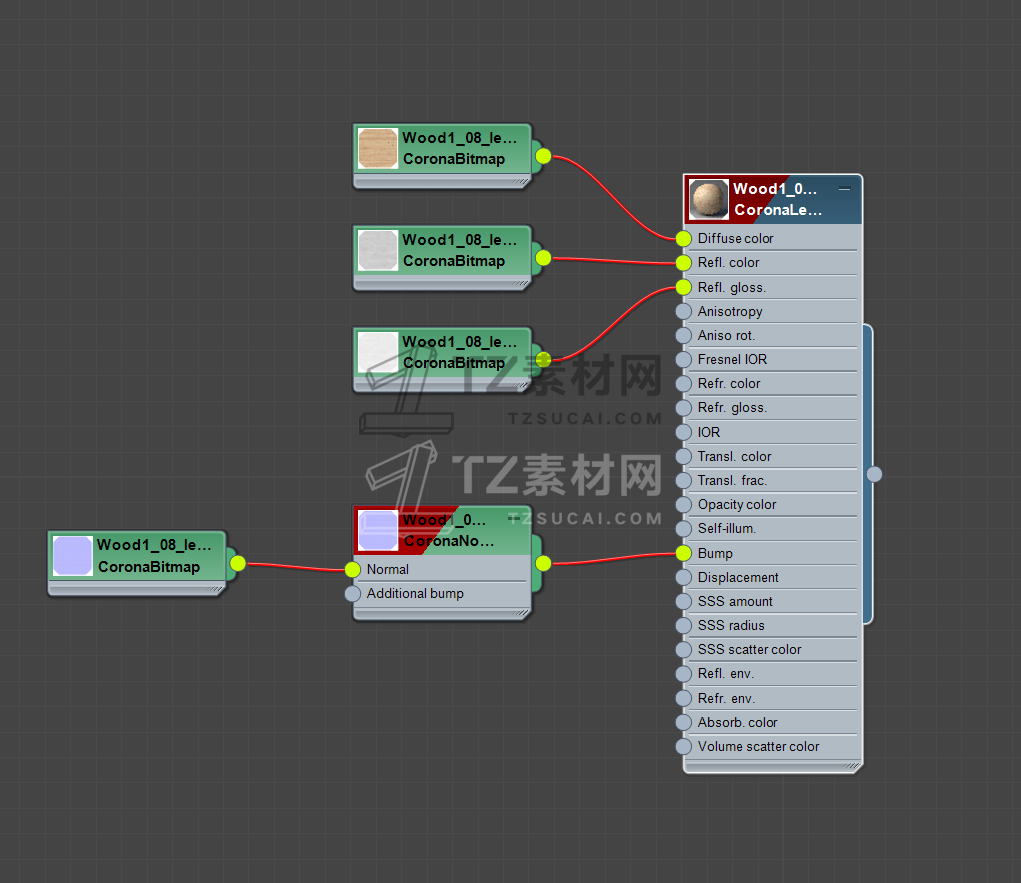
Task: Select the Bump slot label
Action: [x=715, y=554]
